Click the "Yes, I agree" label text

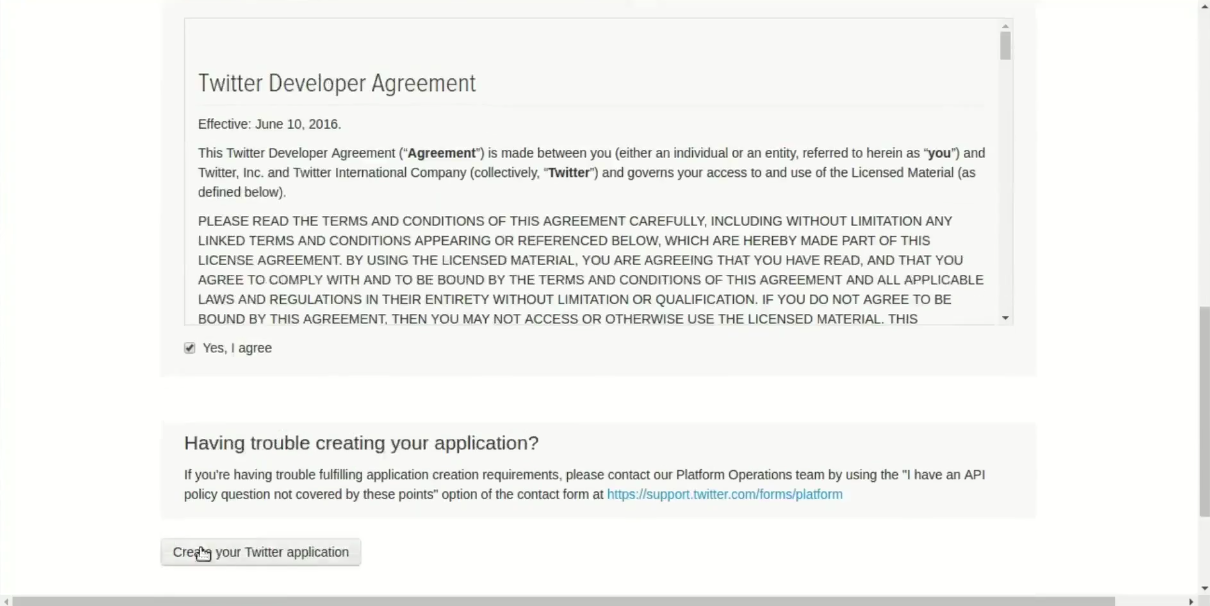coord(237,348)
